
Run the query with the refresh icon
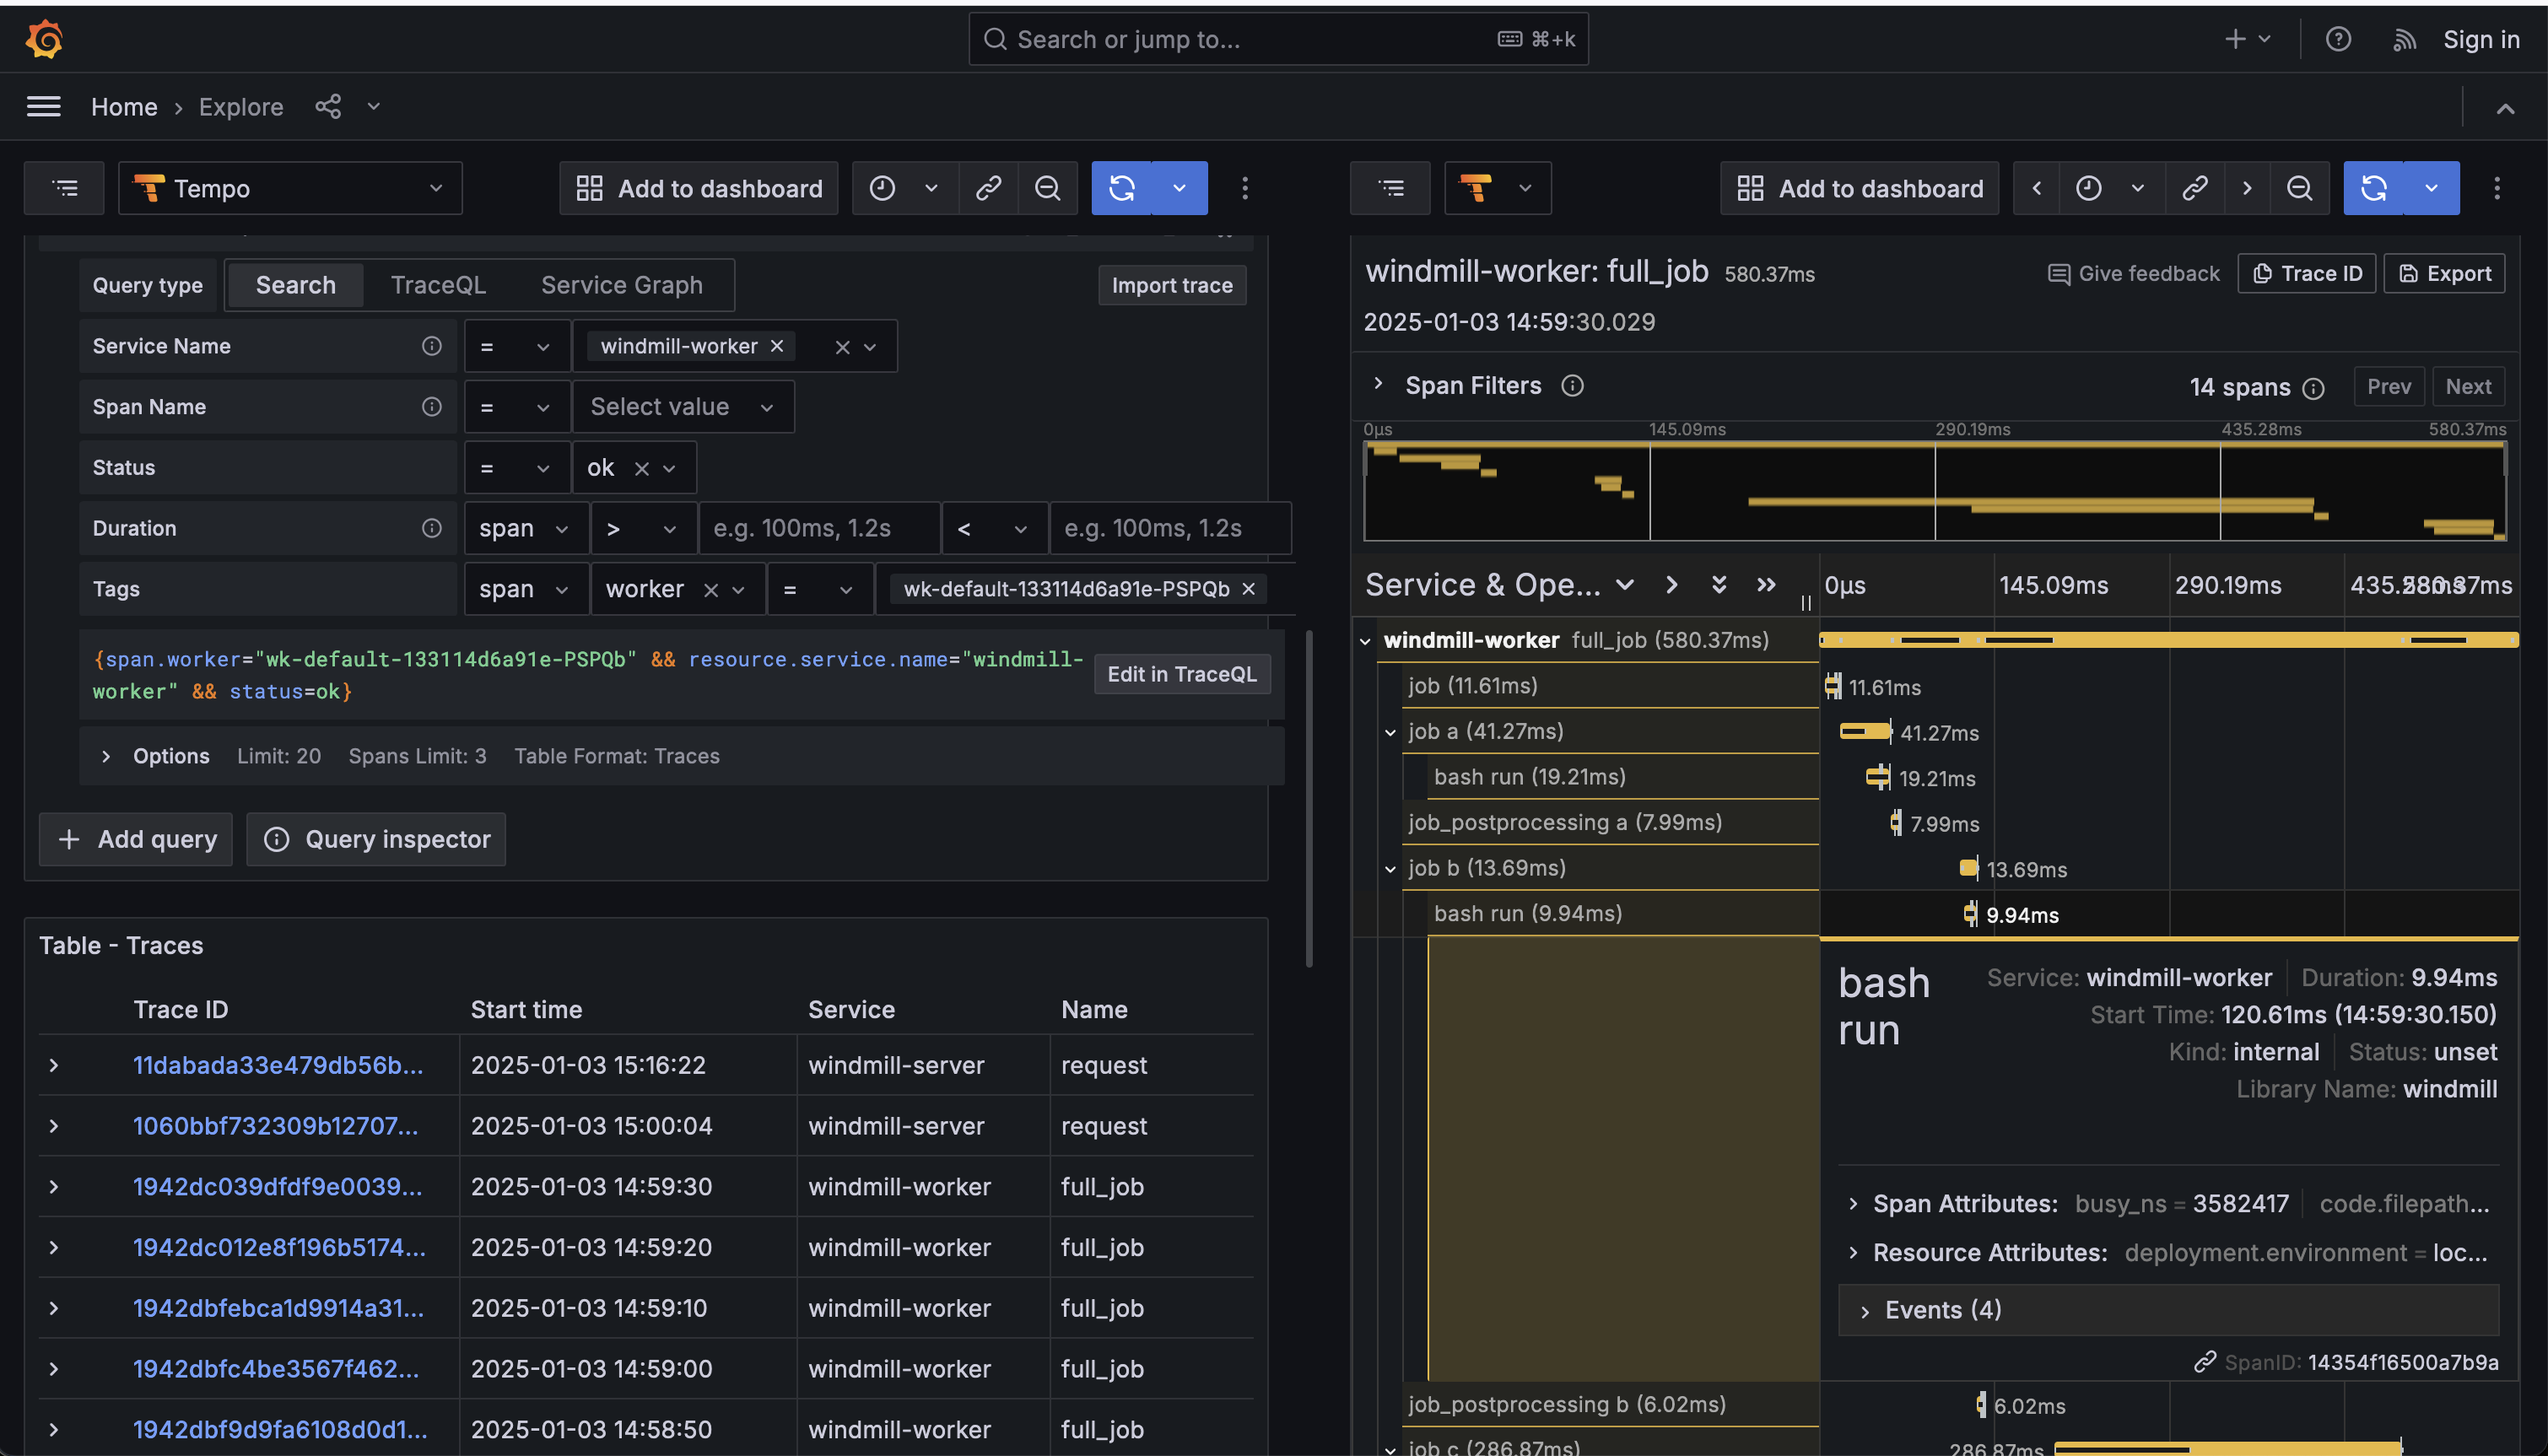coord(1122,188)
